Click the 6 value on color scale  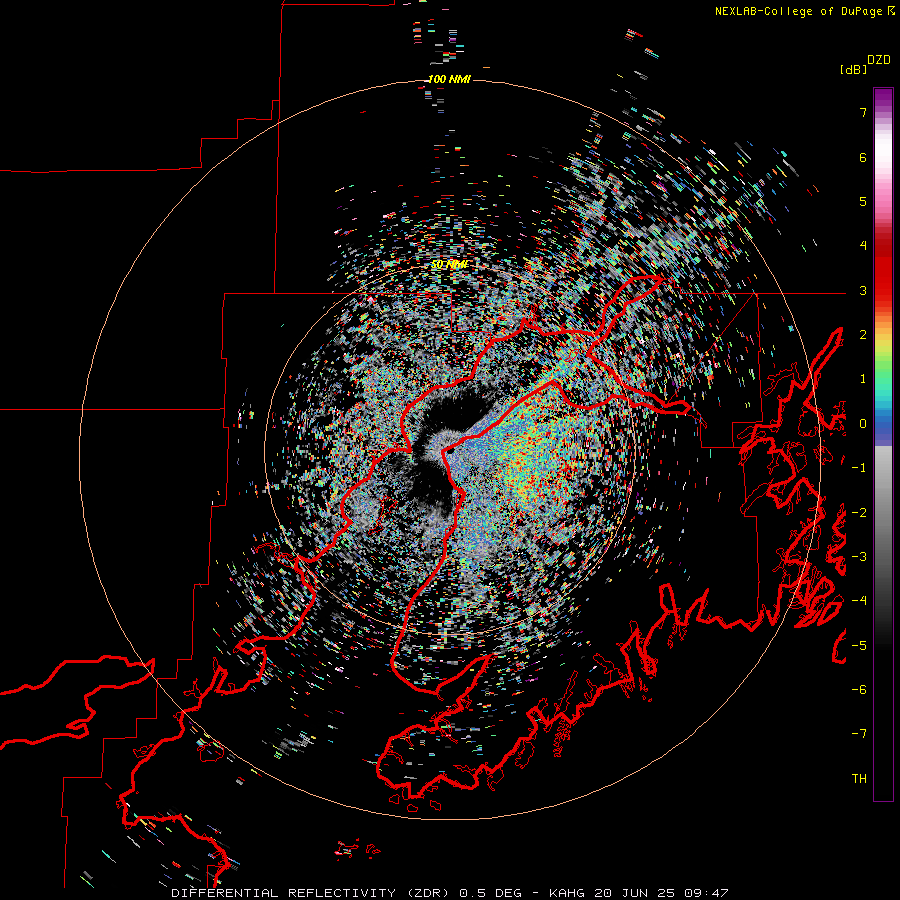863,157
